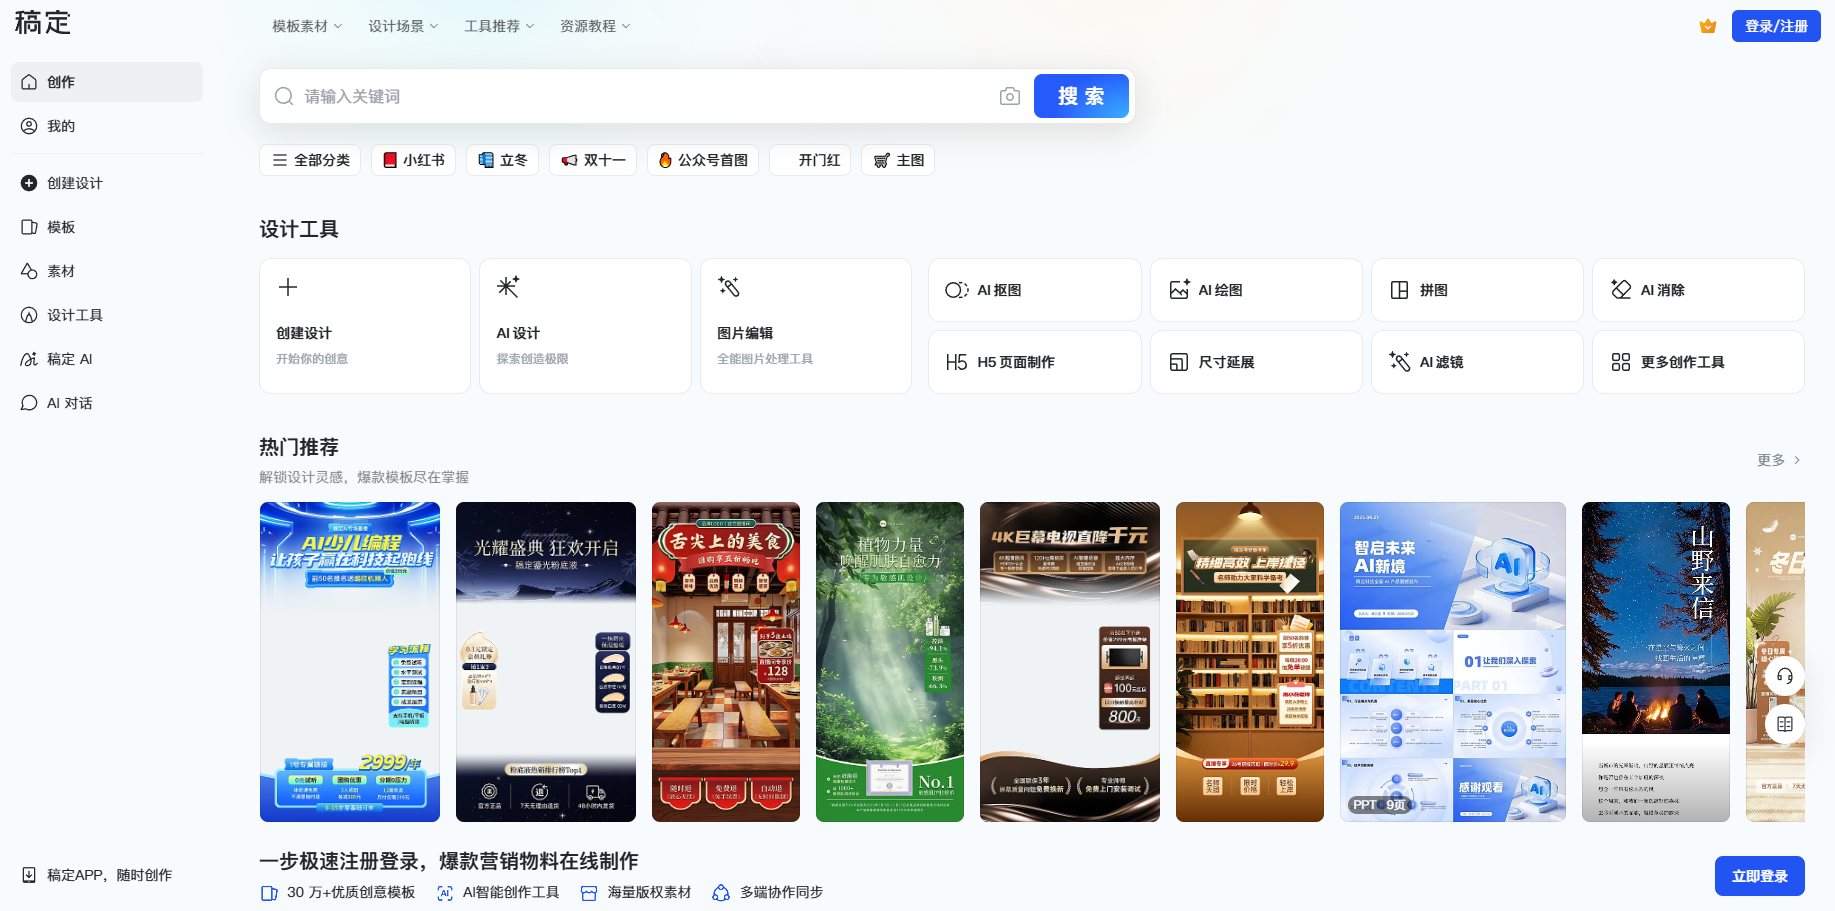
Task: Open H5 页面制作 tool
Action: (1034, 362)
